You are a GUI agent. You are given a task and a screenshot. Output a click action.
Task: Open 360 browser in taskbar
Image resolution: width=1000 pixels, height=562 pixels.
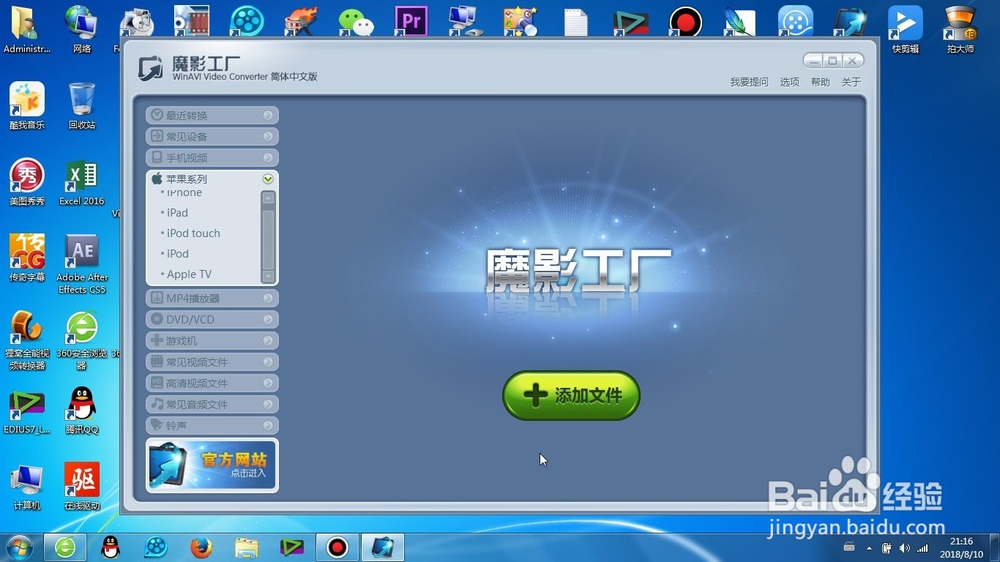click(x=65, y=547)
